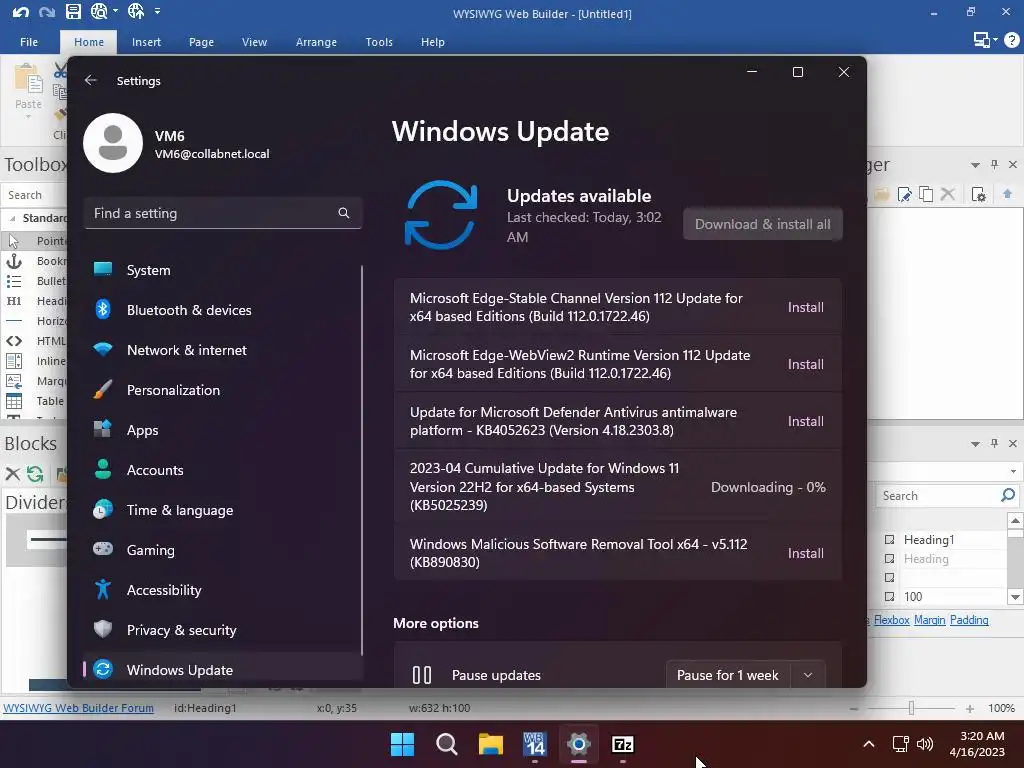Open Padding link in Properties panel
The image size is (1024, 768).
(969, 620)
